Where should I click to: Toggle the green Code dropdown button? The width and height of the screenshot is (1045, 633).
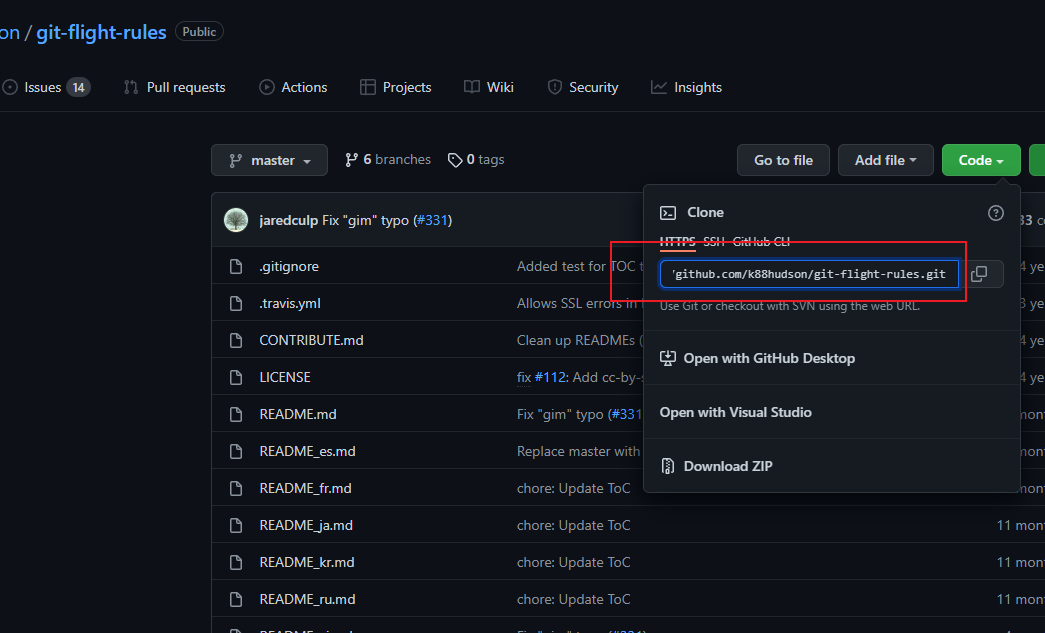(981, 160)
